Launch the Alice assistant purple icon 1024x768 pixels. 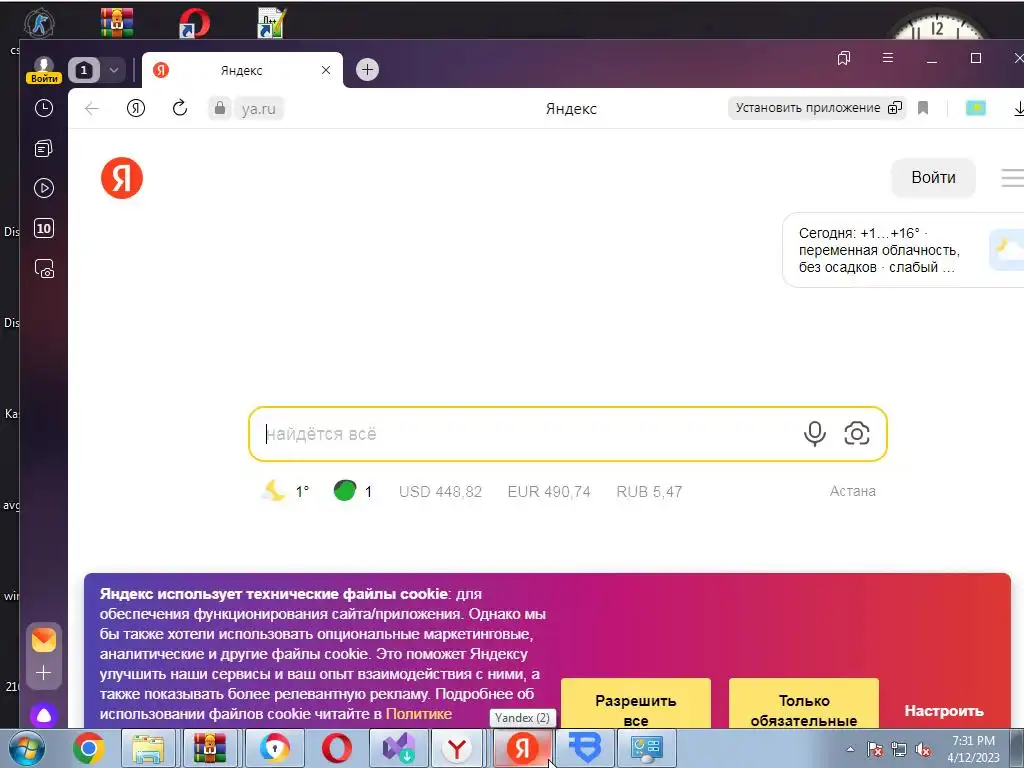pos(44,716)
